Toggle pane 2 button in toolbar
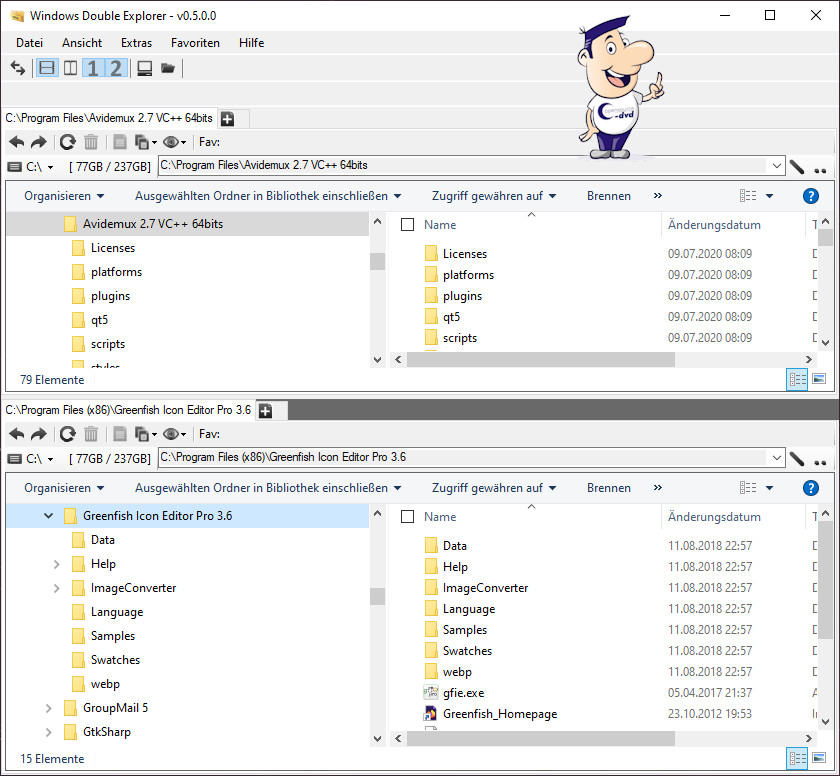Screen dimensions: 840x776 pyautogui.click(x=116, y=68)
